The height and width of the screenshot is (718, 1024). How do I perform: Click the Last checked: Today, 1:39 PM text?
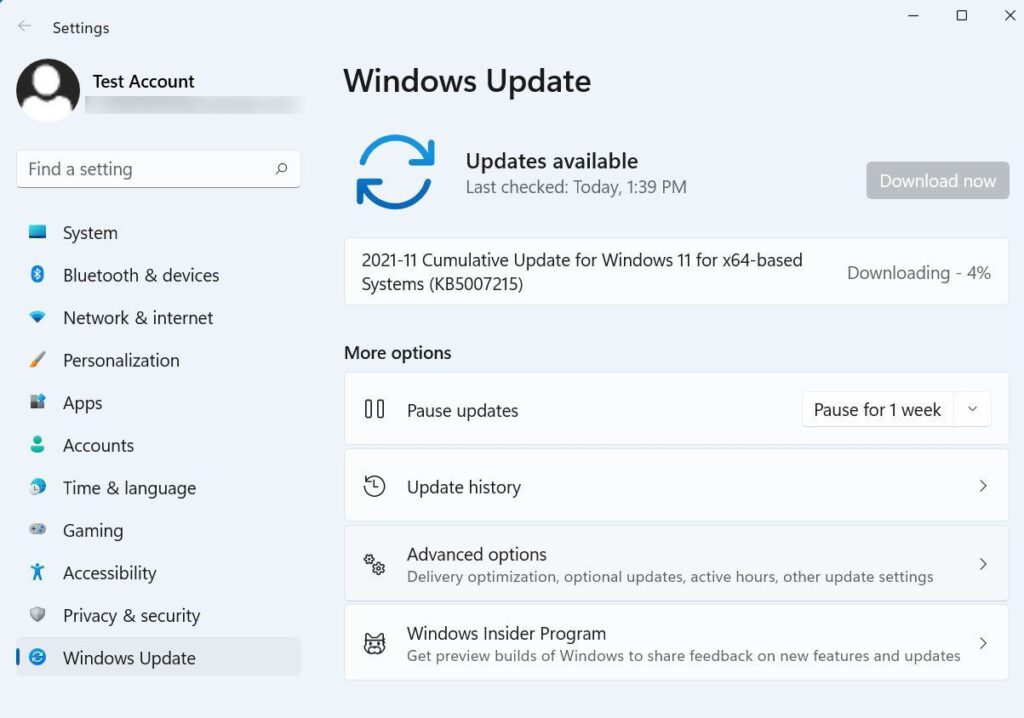click(576, 188)
